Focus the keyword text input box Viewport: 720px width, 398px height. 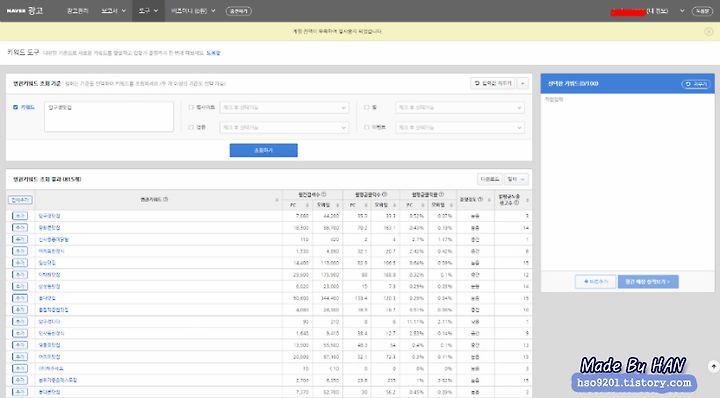(109, 117)
